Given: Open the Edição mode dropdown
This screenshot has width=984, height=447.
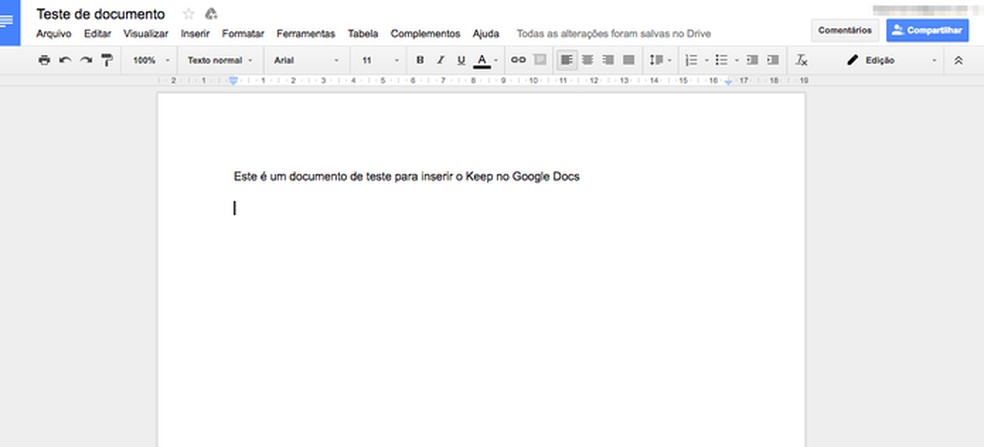Looking at the screenshot, I should pos(891,60).
